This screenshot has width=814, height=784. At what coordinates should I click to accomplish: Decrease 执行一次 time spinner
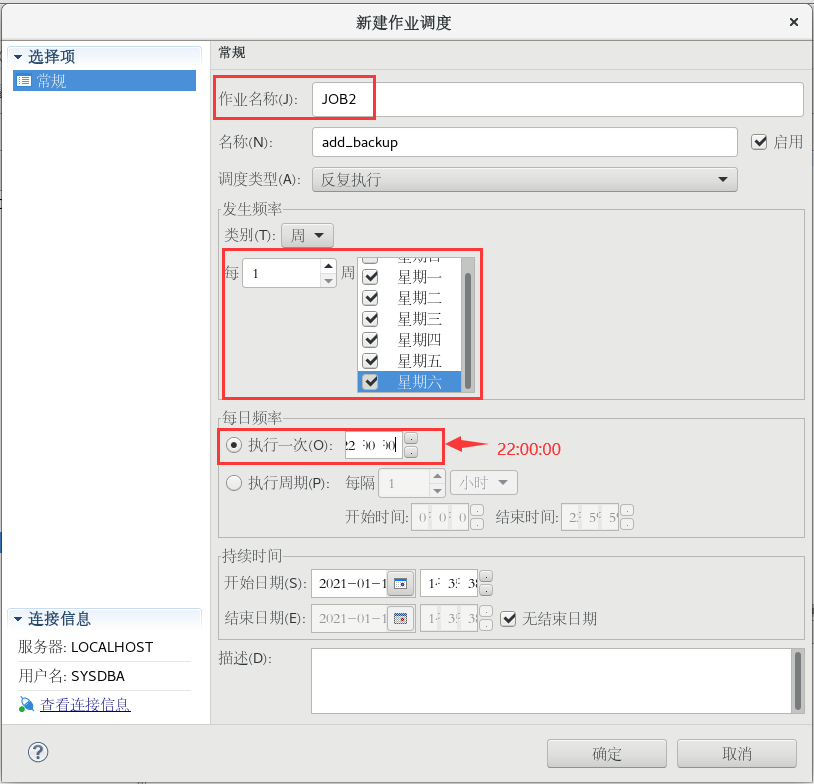click(x=411, y=452)
